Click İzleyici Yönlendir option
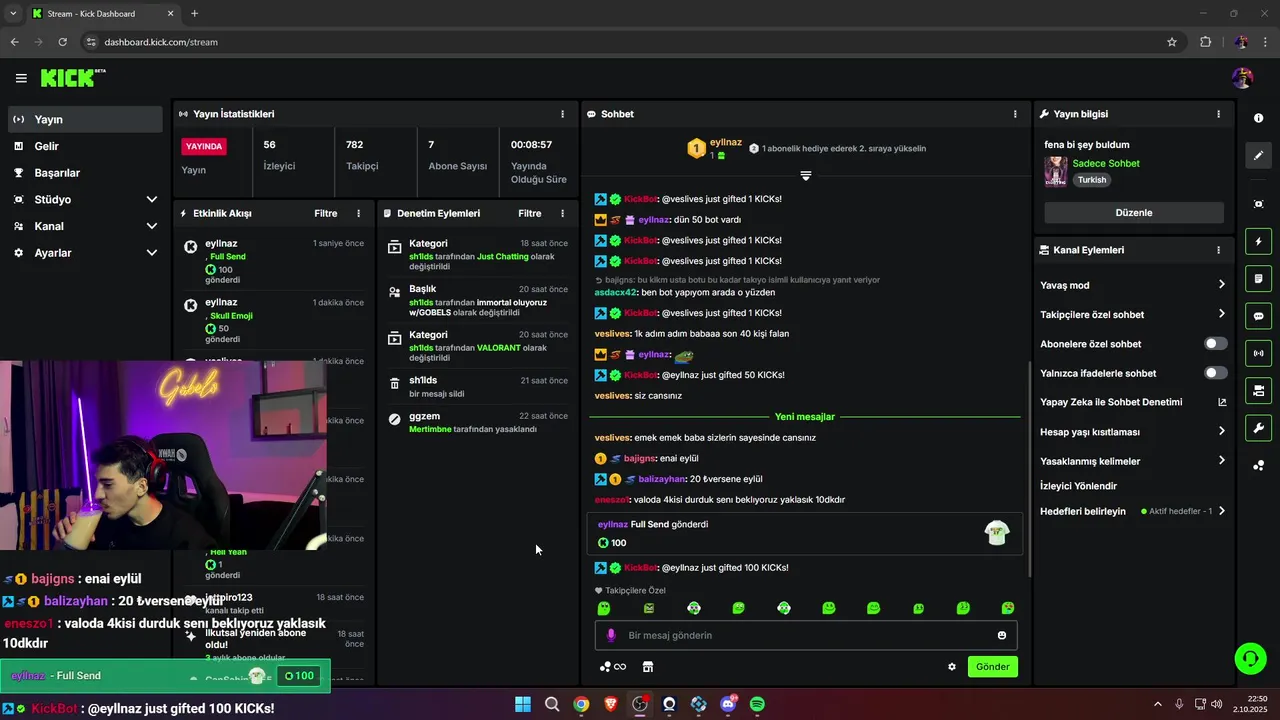The height and width of the screenshot is (720, 1280). click(1078, 486)
